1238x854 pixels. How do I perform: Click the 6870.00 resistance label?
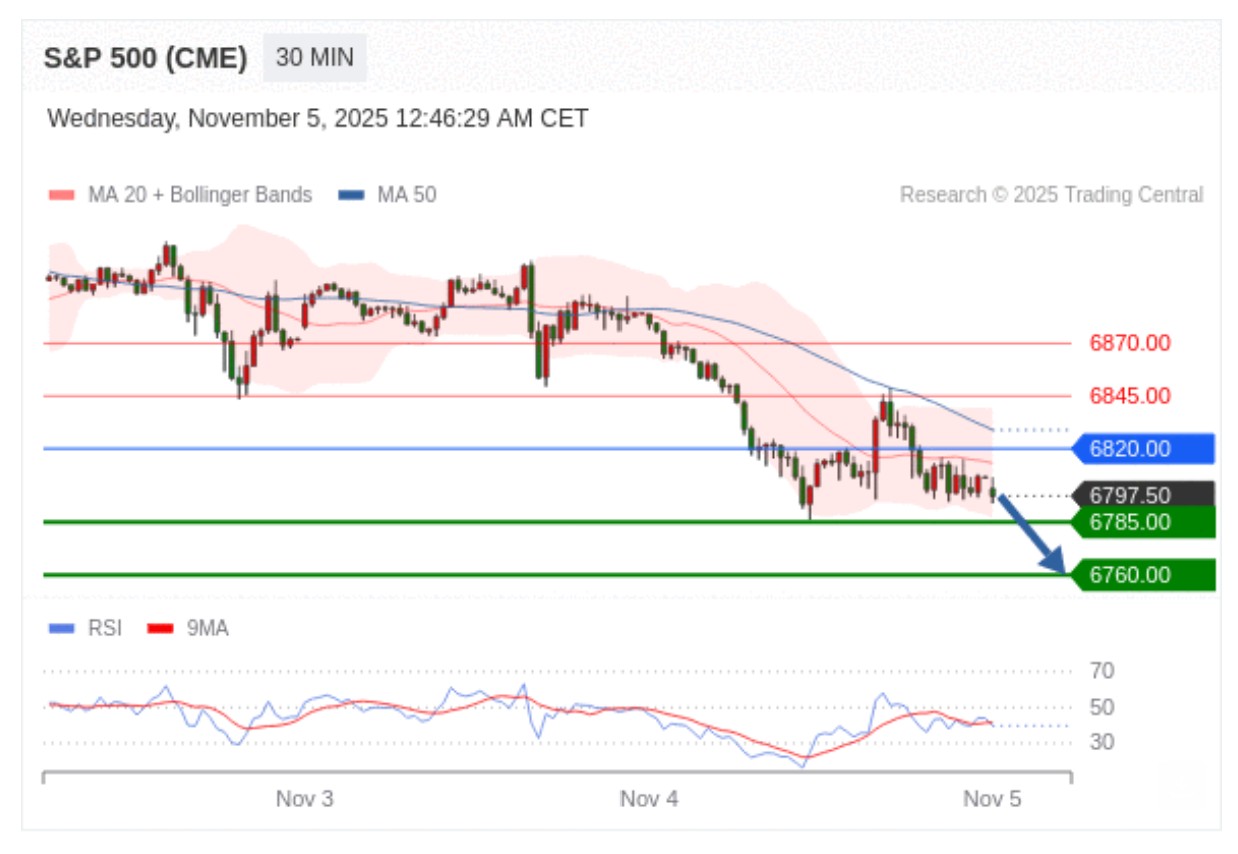[1129, 343]
